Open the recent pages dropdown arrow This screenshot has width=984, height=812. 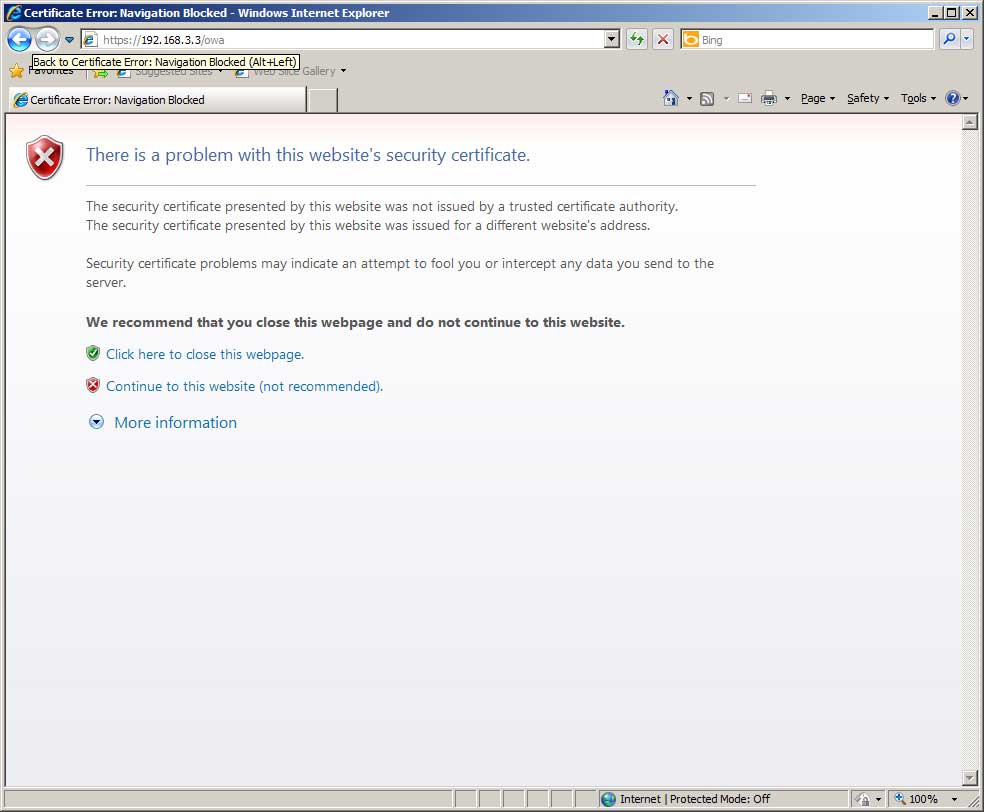(69, 40)
